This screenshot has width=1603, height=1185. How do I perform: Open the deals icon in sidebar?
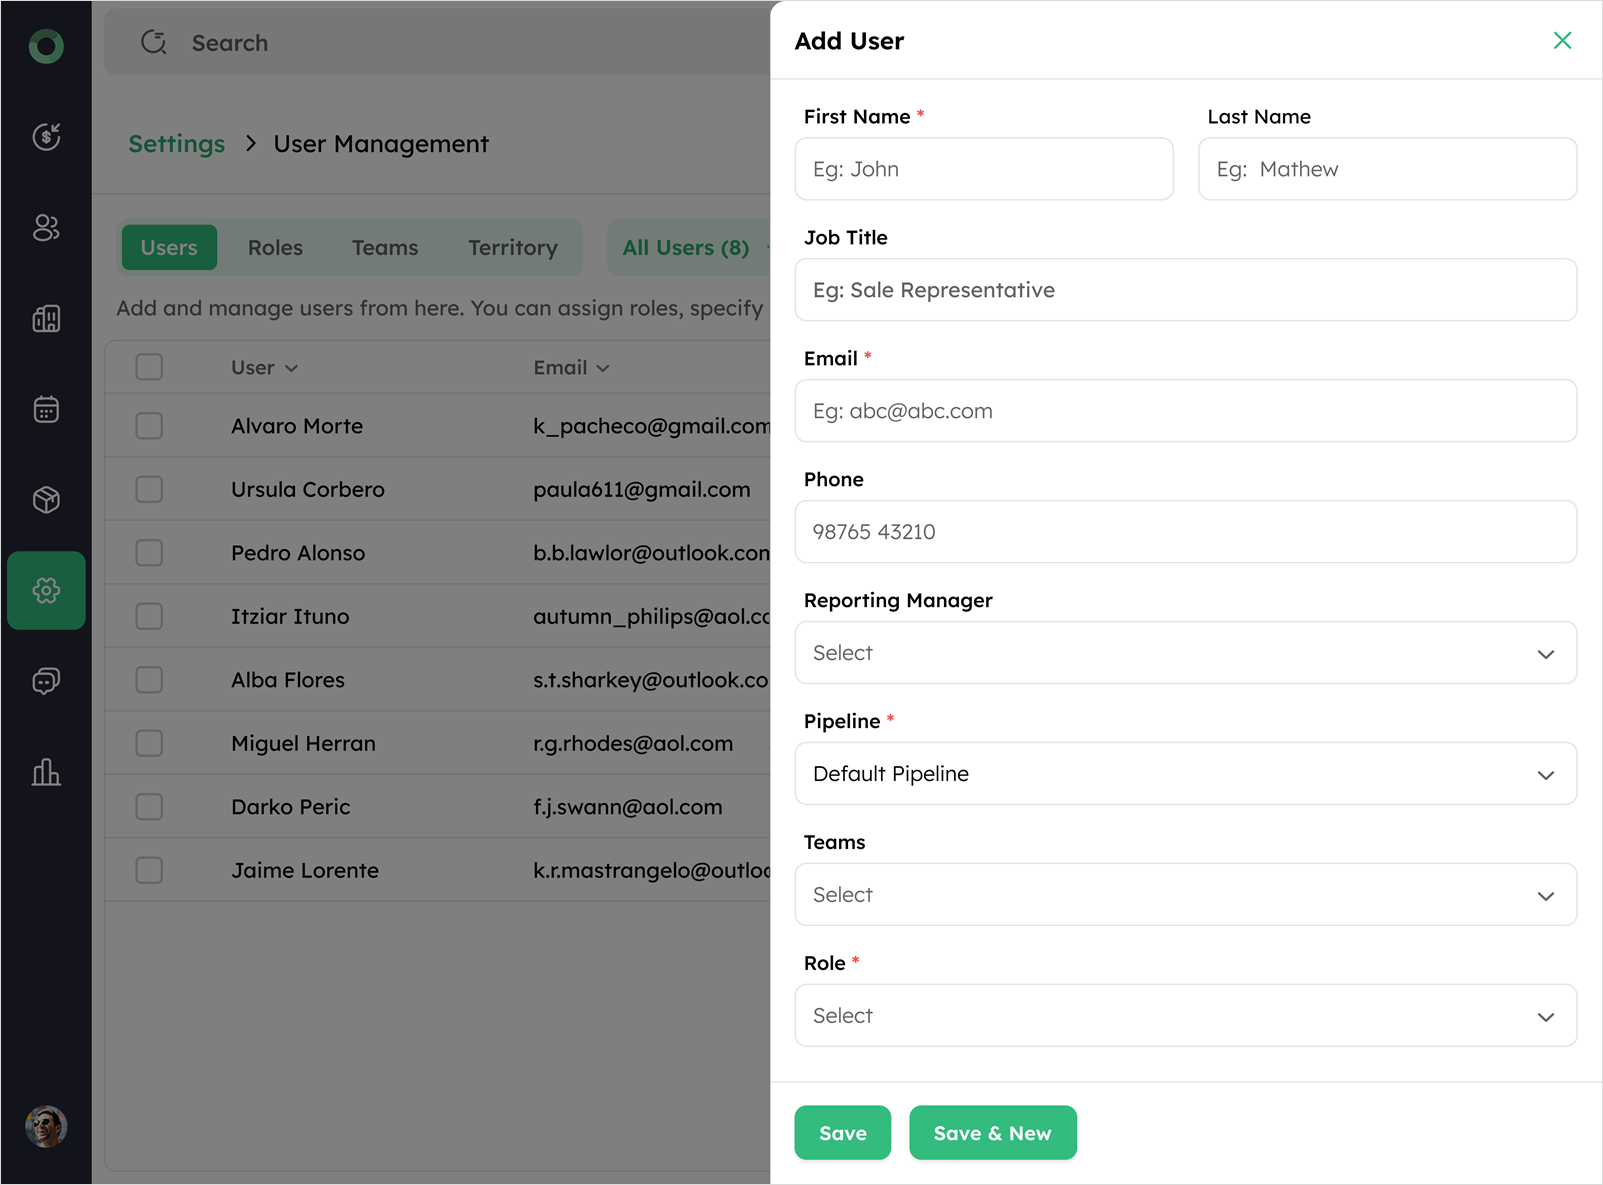[x=46, y=136]
